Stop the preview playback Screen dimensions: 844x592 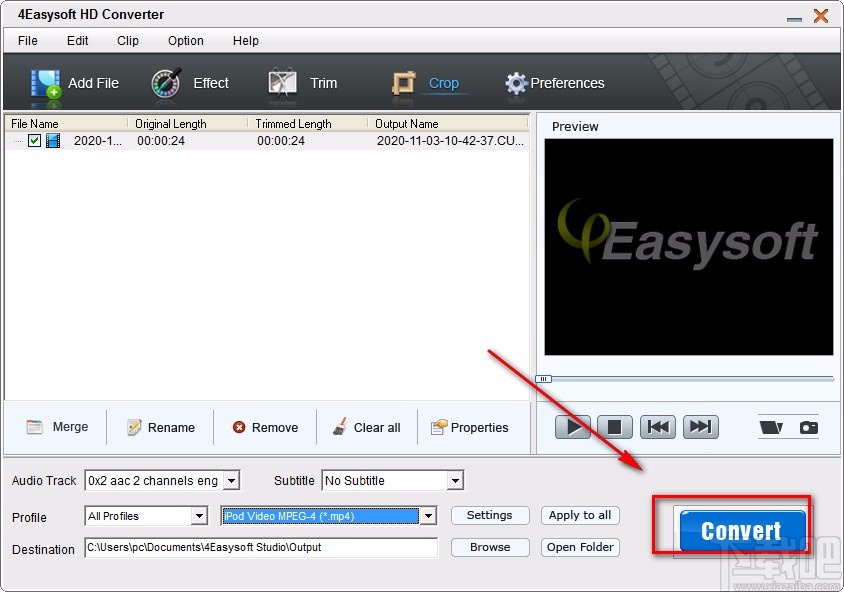(x=615, y=426)
